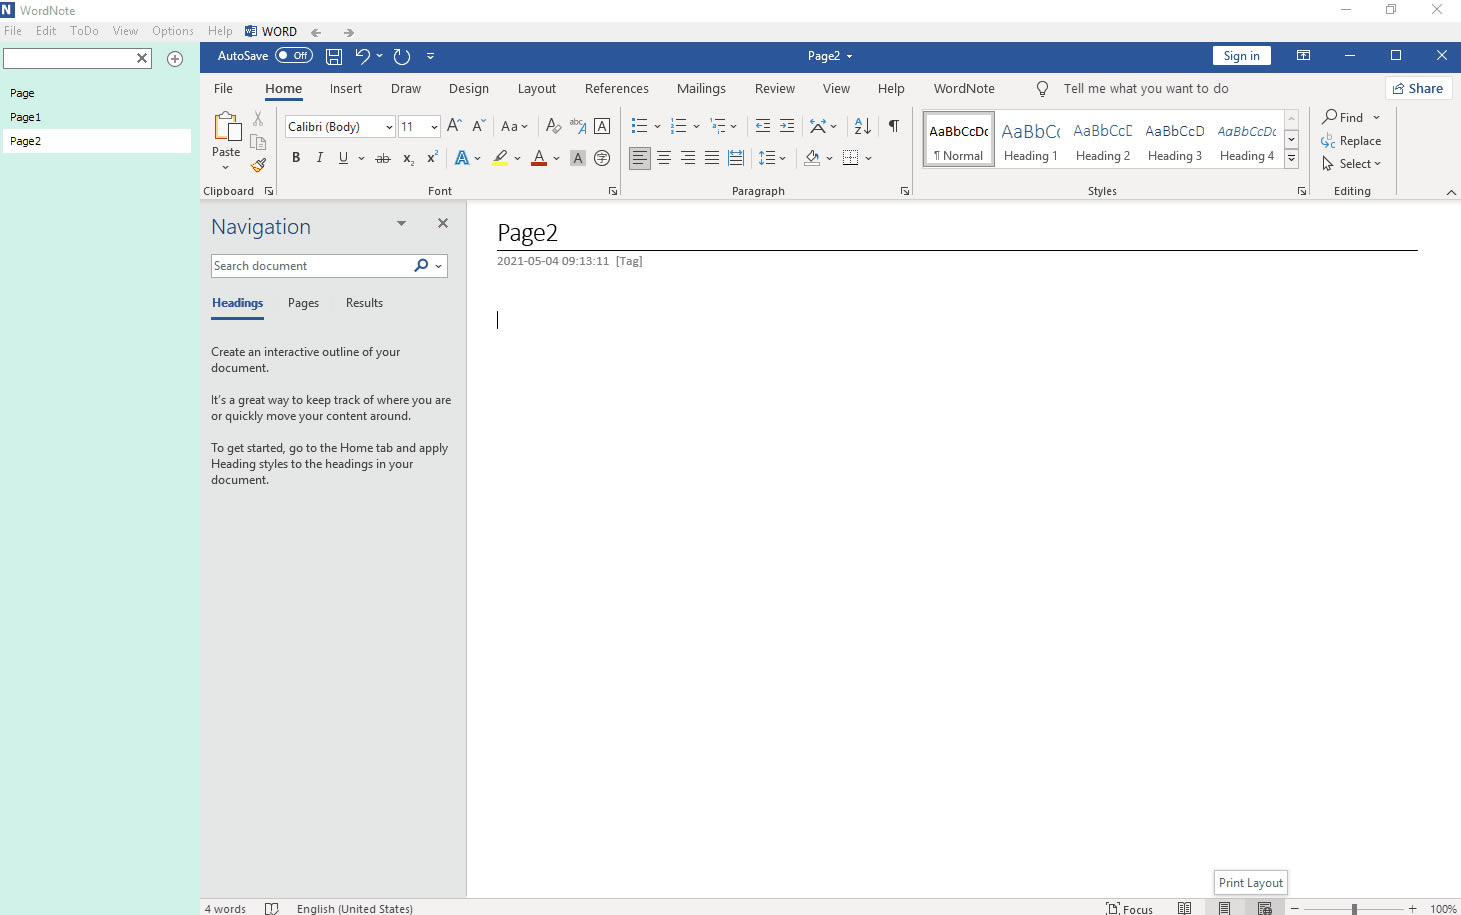Click the Sign in button
The image size is (1461, 915).
pyautogui.click(x=1241, y=55)
